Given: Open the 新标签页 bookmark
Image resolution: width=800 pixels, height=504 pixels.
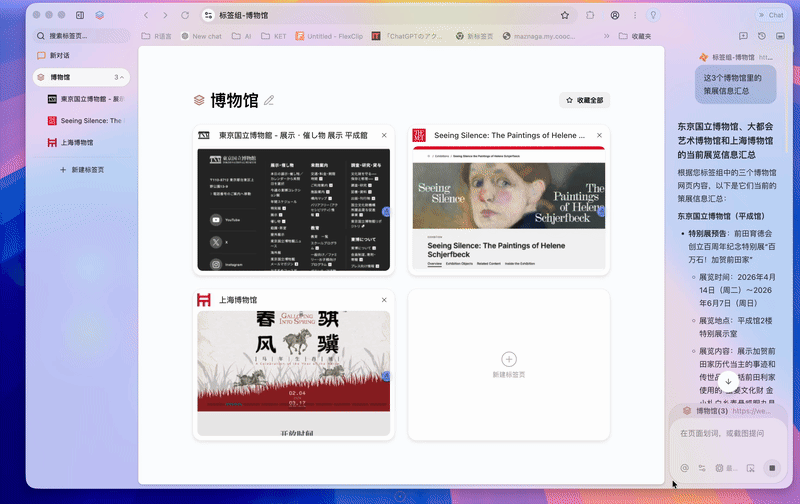Looking at the screenshot, I should (x=474, y=36).
